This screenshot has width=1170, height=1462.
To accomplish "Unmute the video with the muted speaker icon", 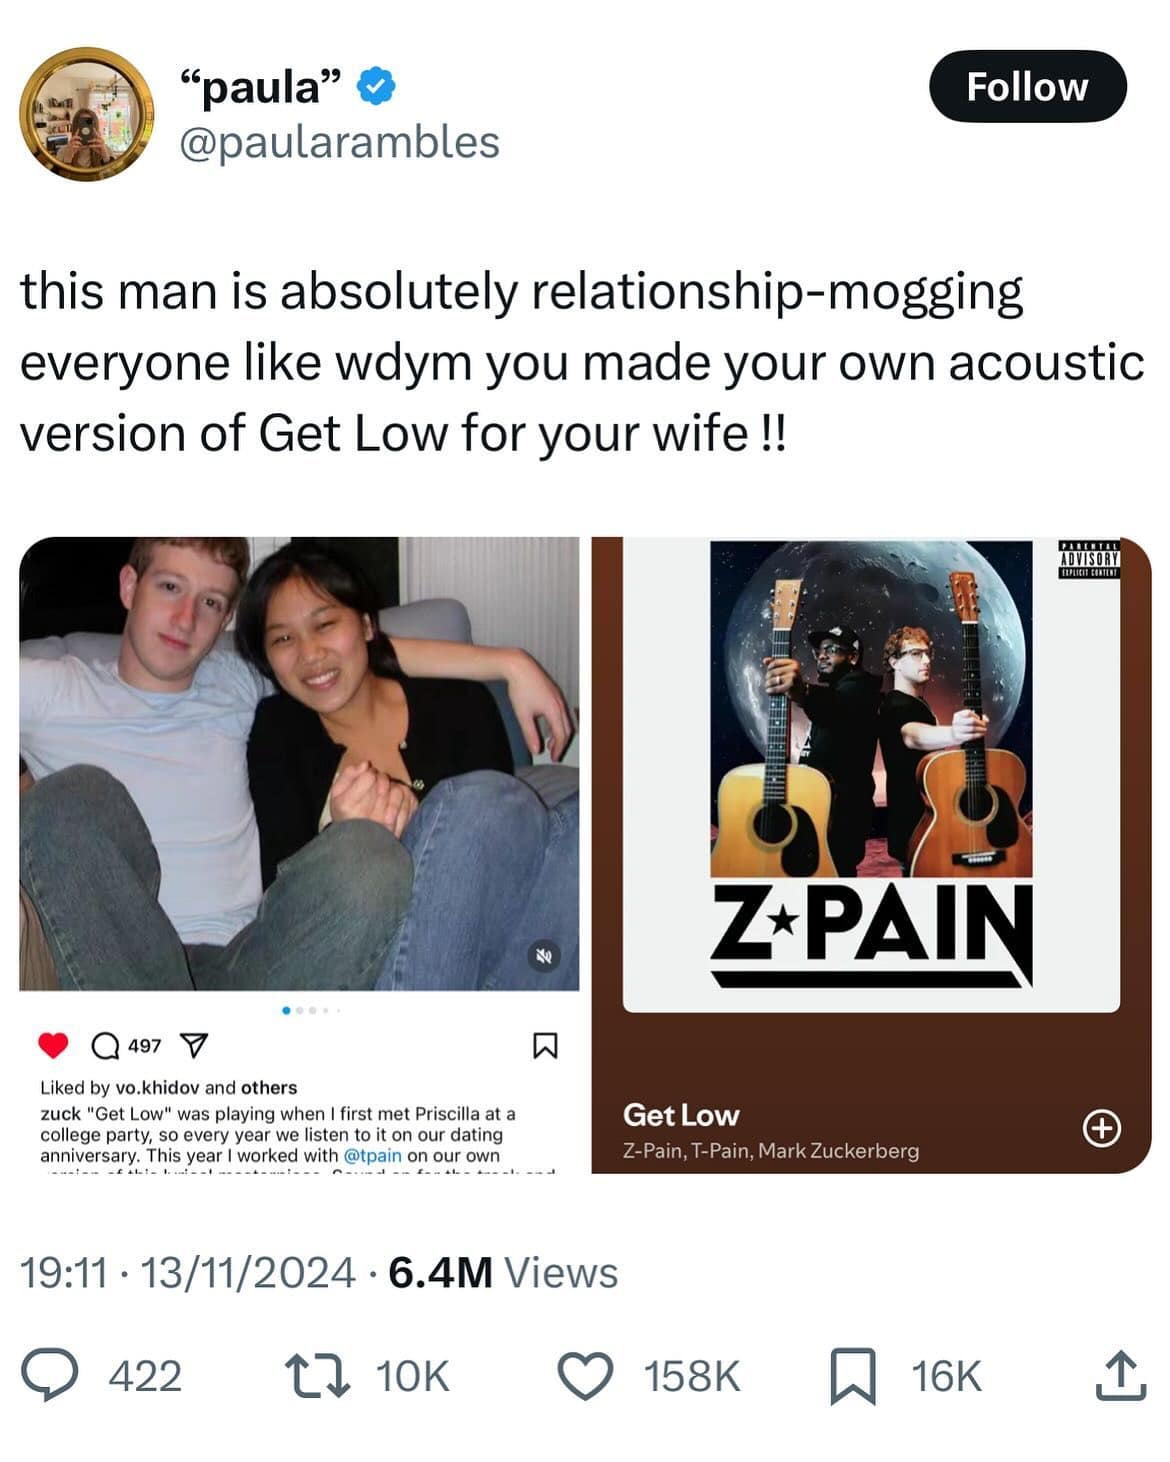I will point(544,956).
